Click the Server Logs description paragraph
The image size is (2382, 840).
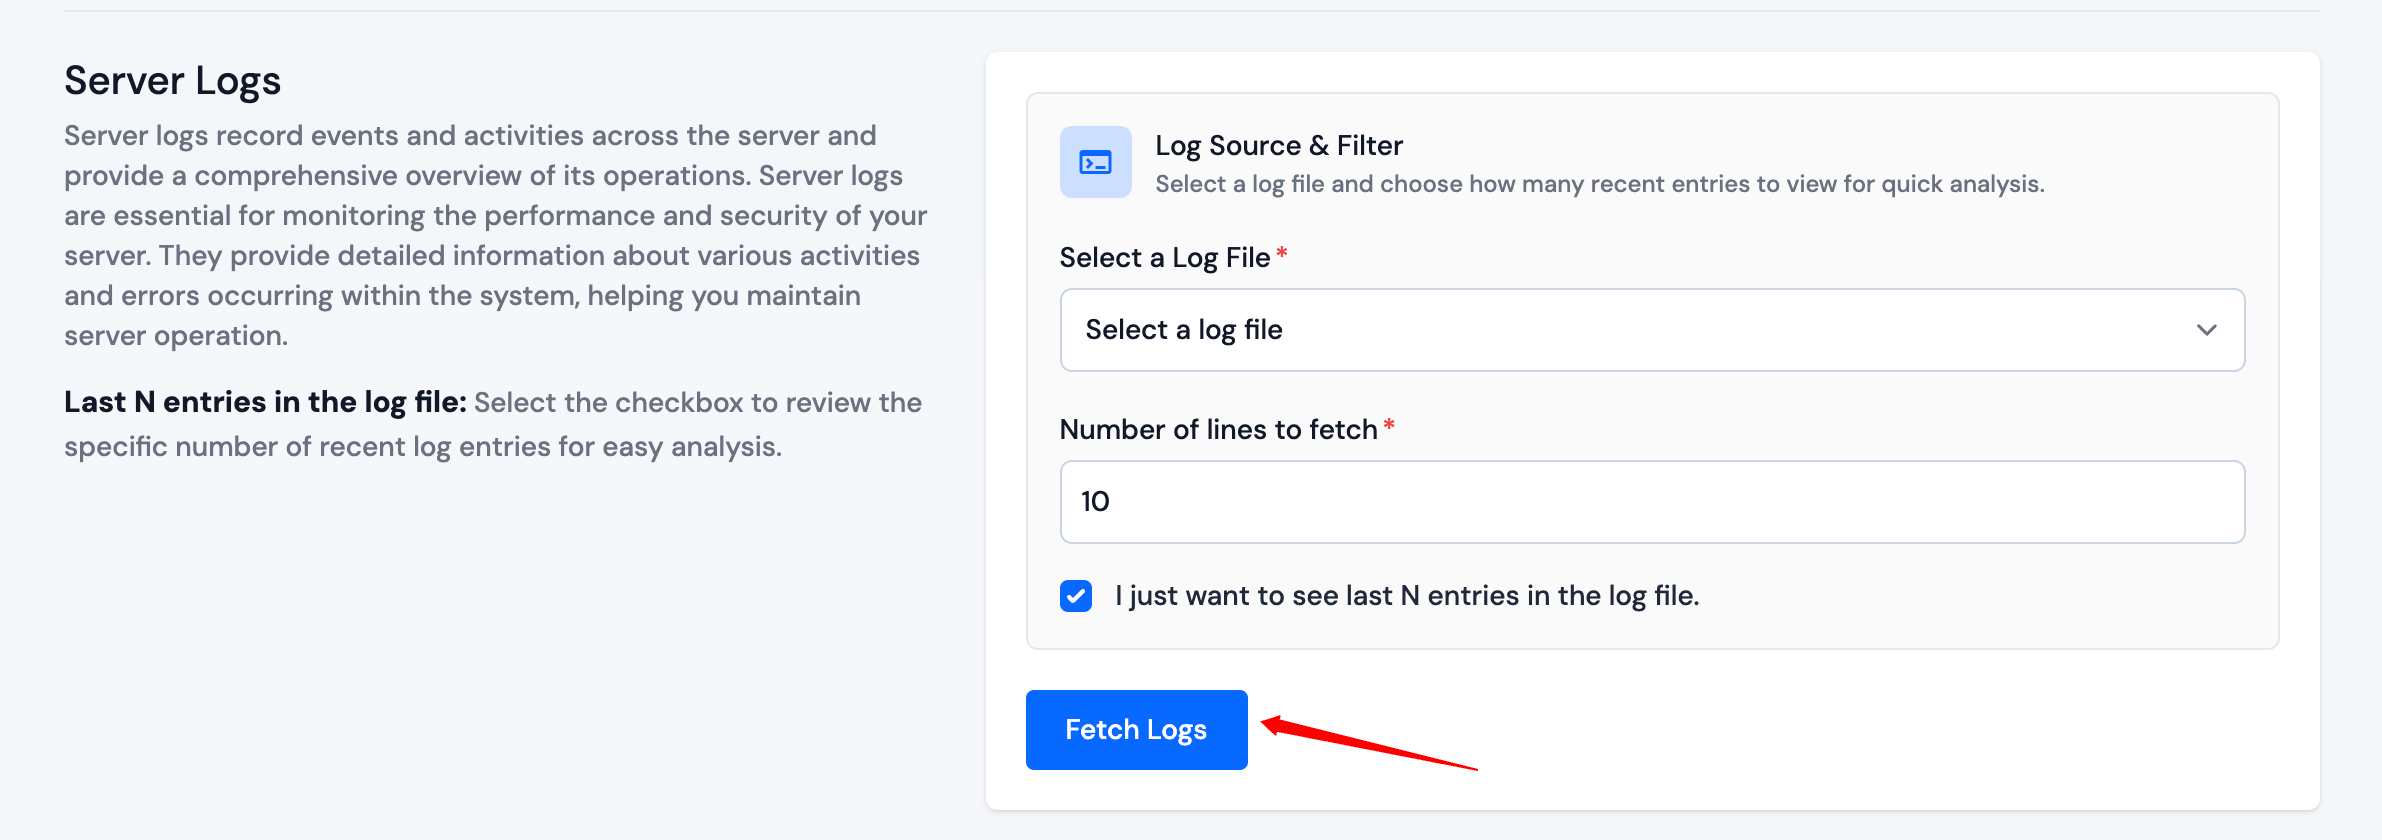pyautogui.click(x=495, y=236)
